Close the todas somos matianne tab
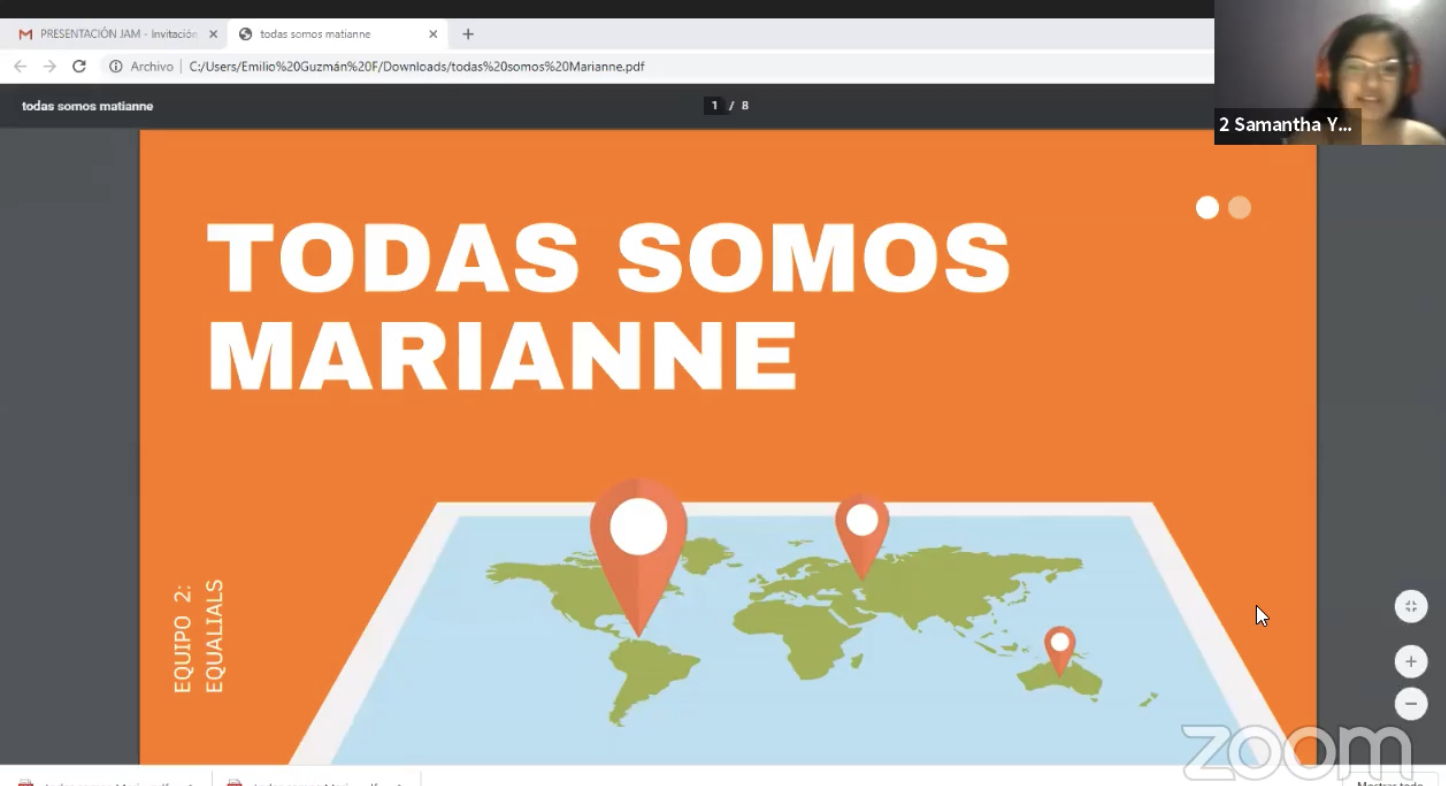This screenshot has width=1446, height=786. (x=433, y=34)
